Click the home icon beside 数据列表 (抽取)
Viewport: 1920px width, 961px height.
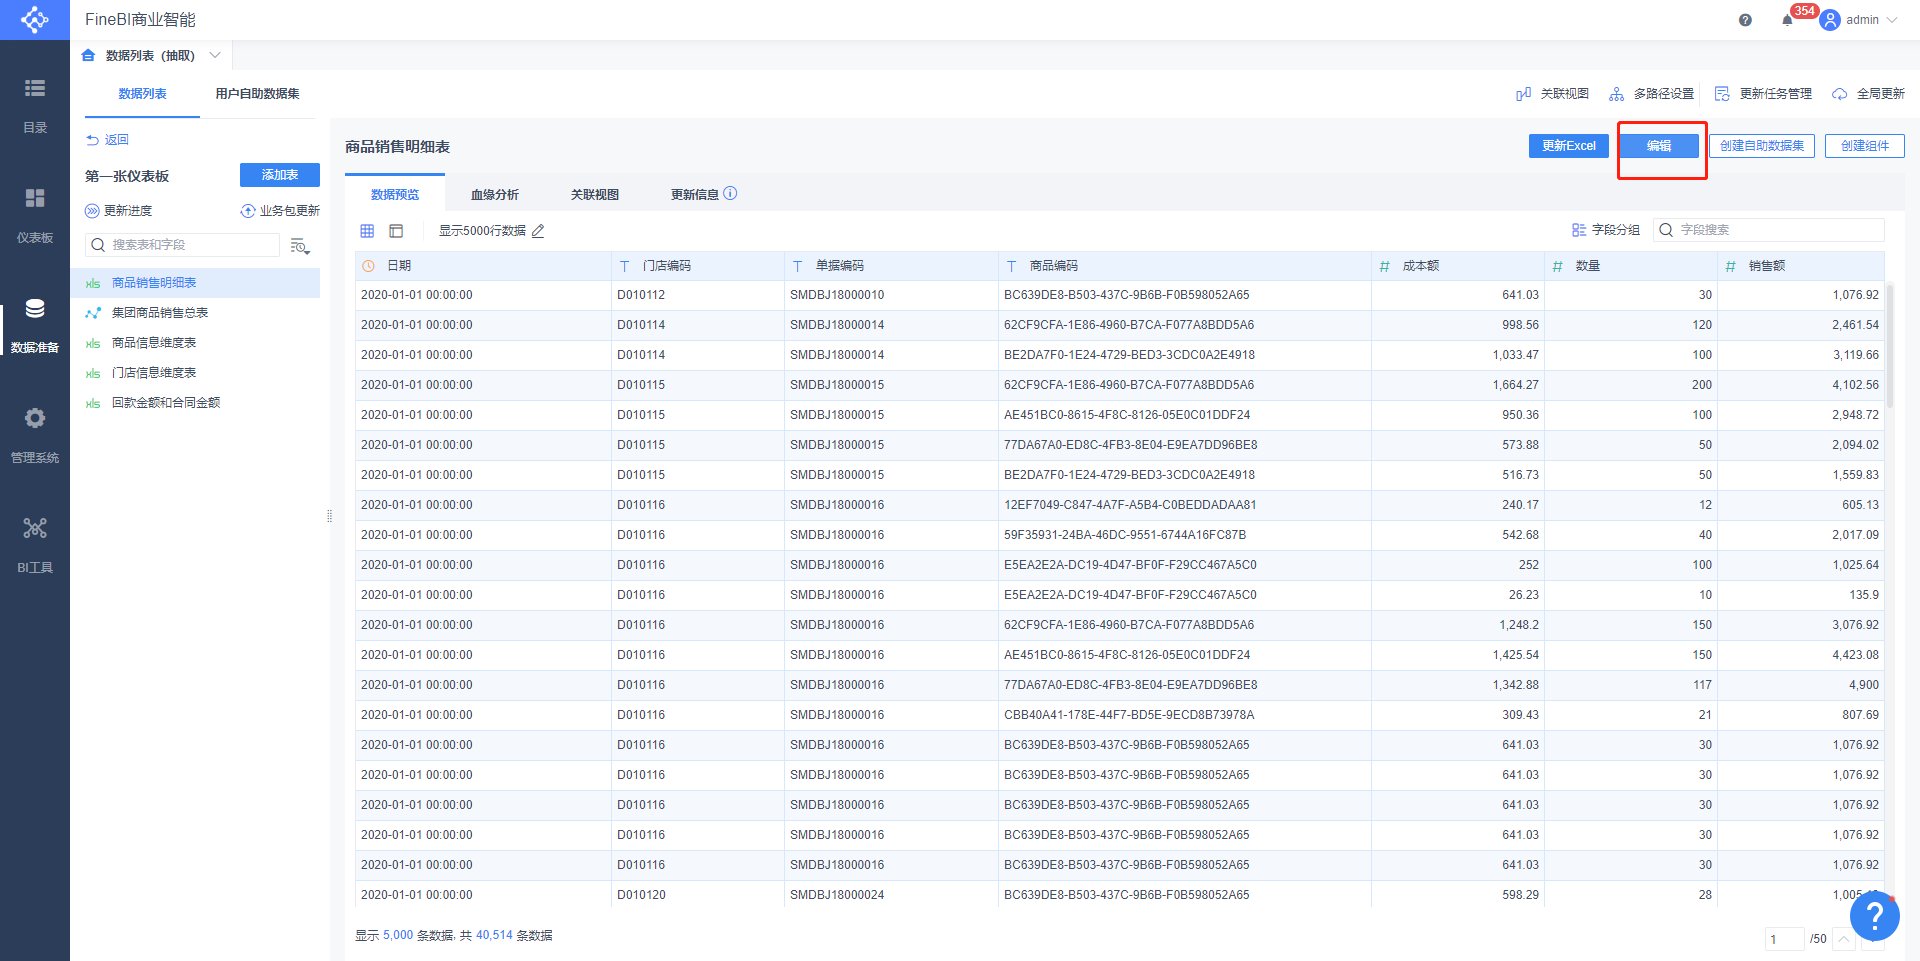pos(88,56)
